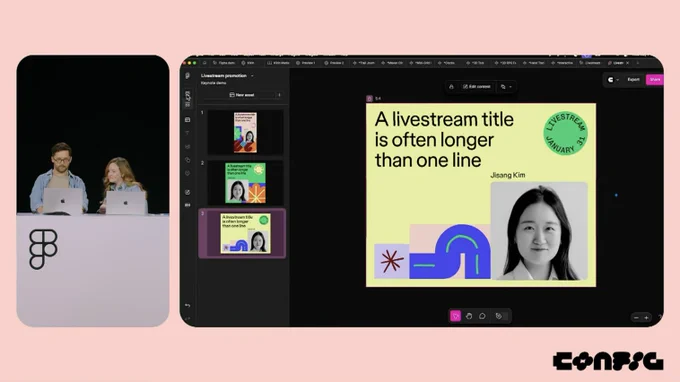The width and height of the screenshot is (680, 382).
Task: Click the New asset button
Action: coord(242,95)
